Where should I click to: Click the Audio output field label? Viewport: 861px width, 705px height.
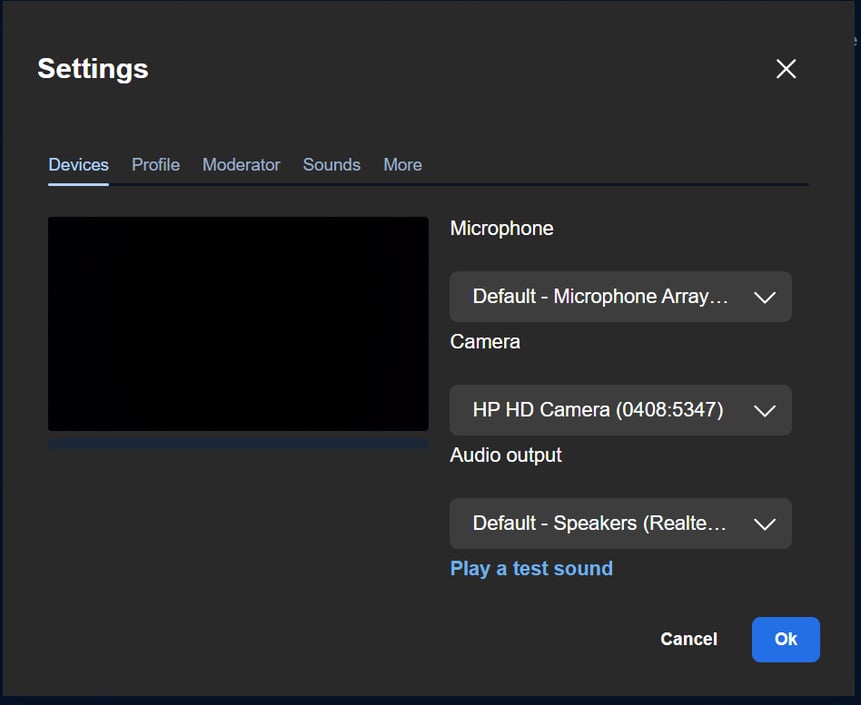(505, 455)
